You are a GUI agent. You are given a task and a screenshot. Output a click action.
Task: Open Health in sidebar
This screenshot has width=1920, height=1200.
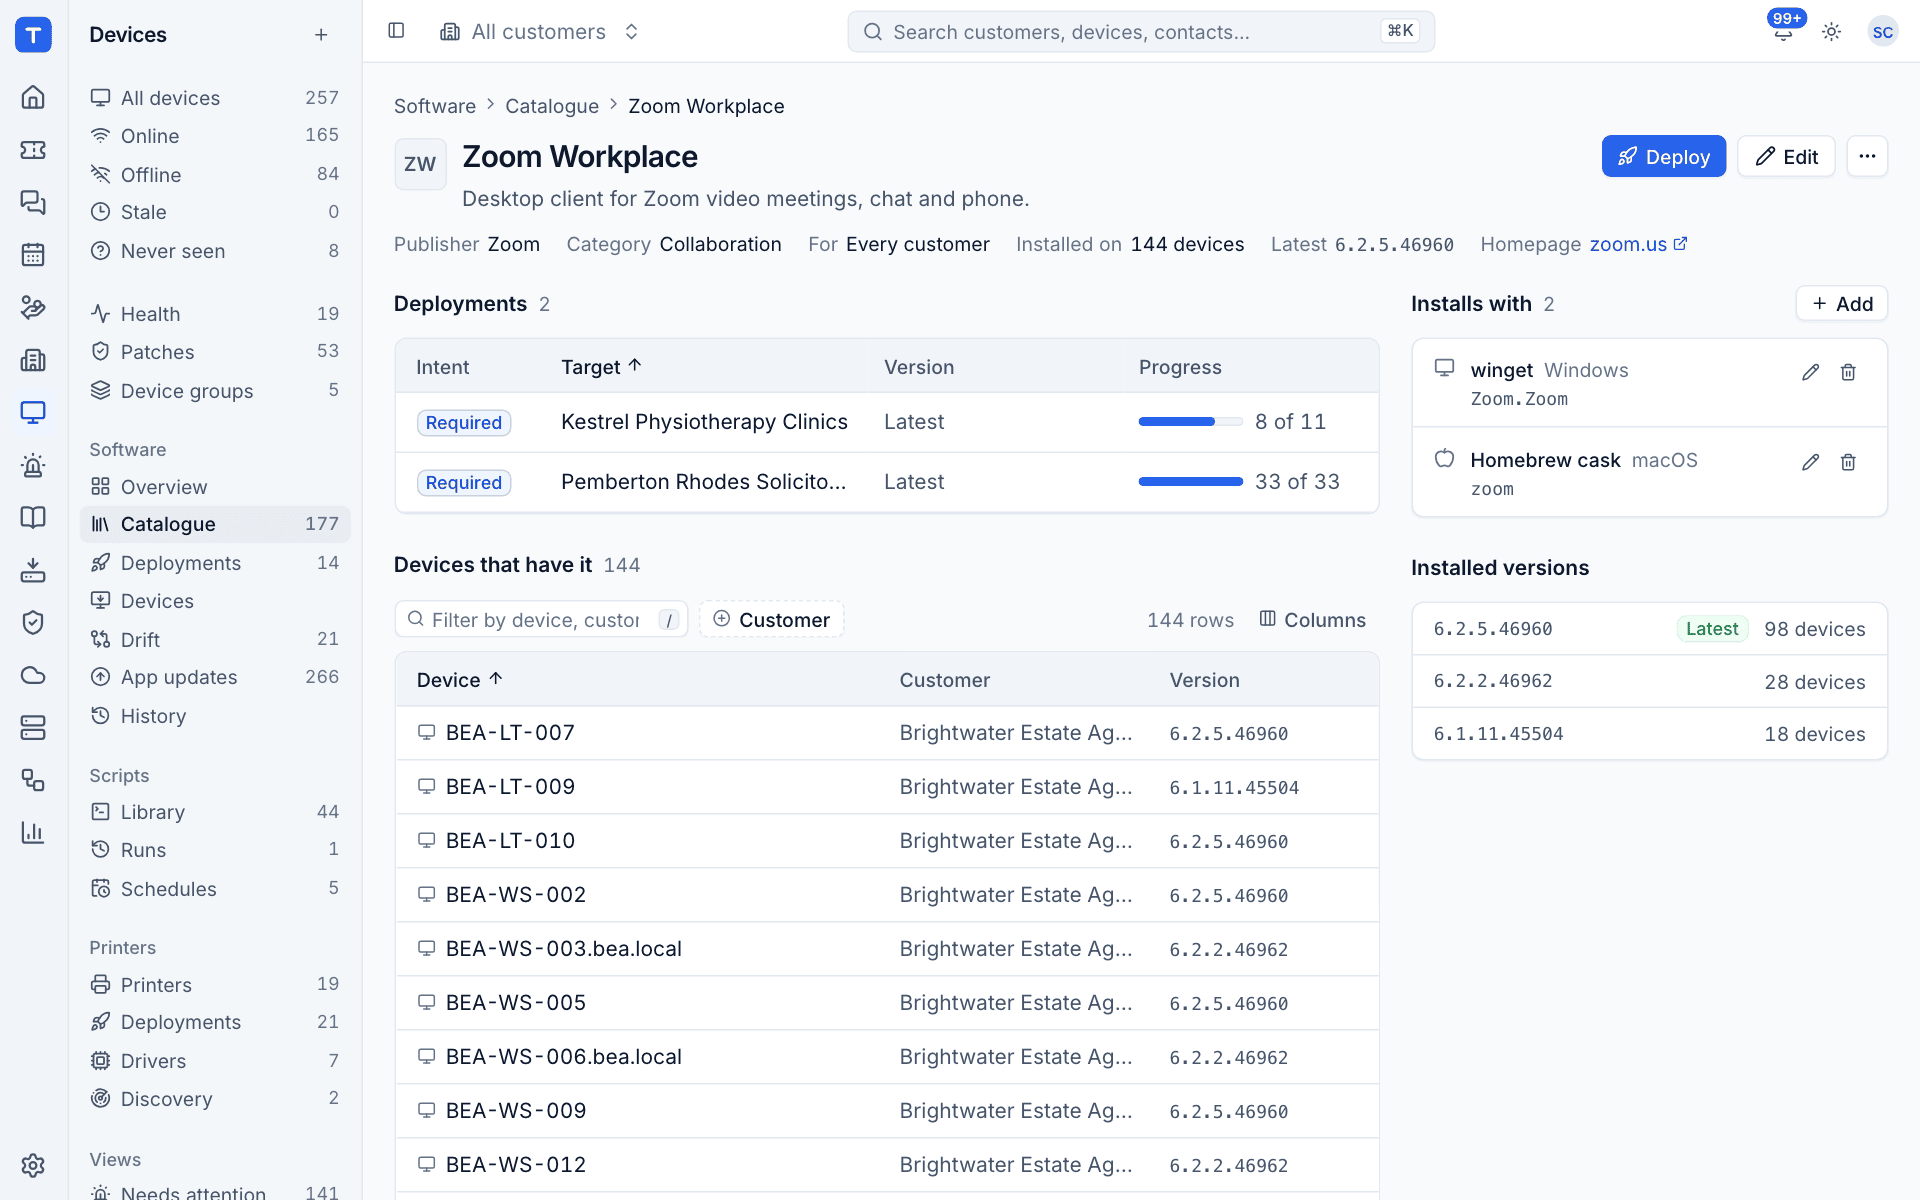(x=215, y=314)
